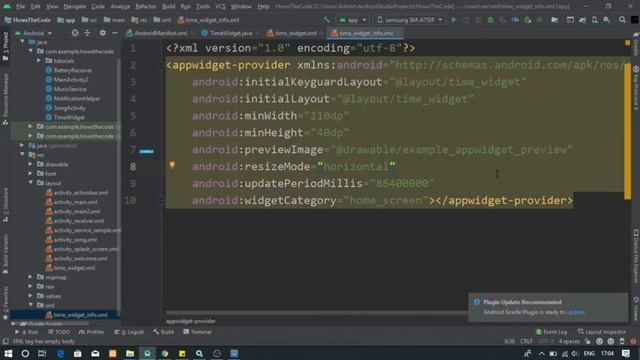Sync project with Gradle files icon
The image size is (640, 360).
pos(582,20)
